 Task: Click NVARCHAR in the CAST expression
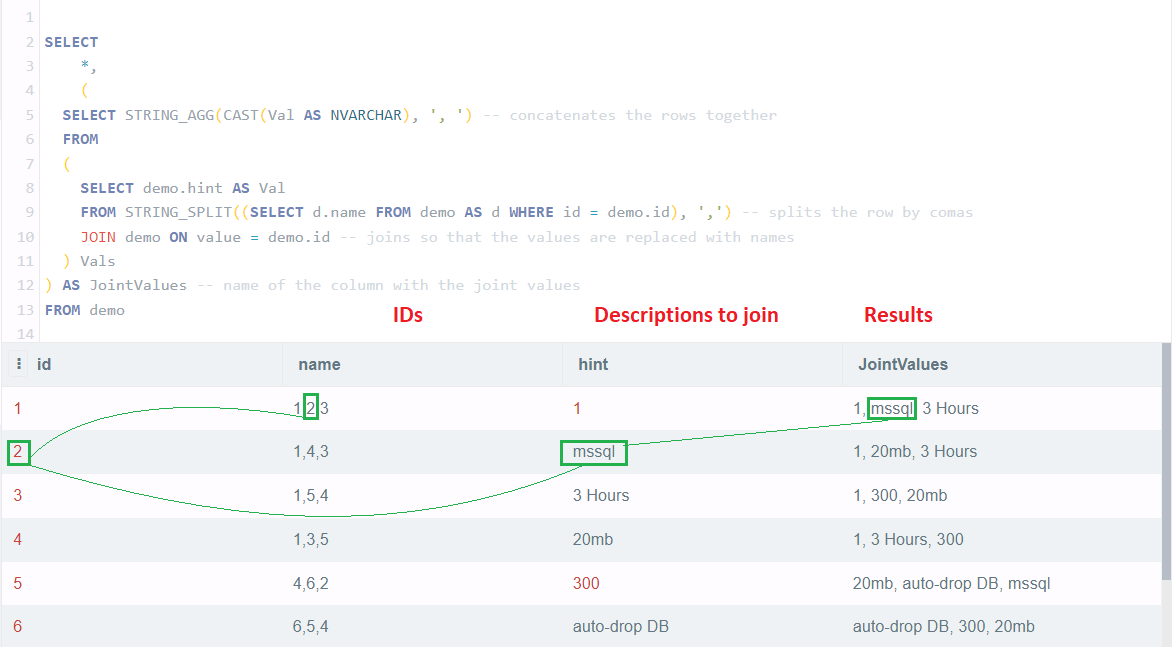(366, 115)
